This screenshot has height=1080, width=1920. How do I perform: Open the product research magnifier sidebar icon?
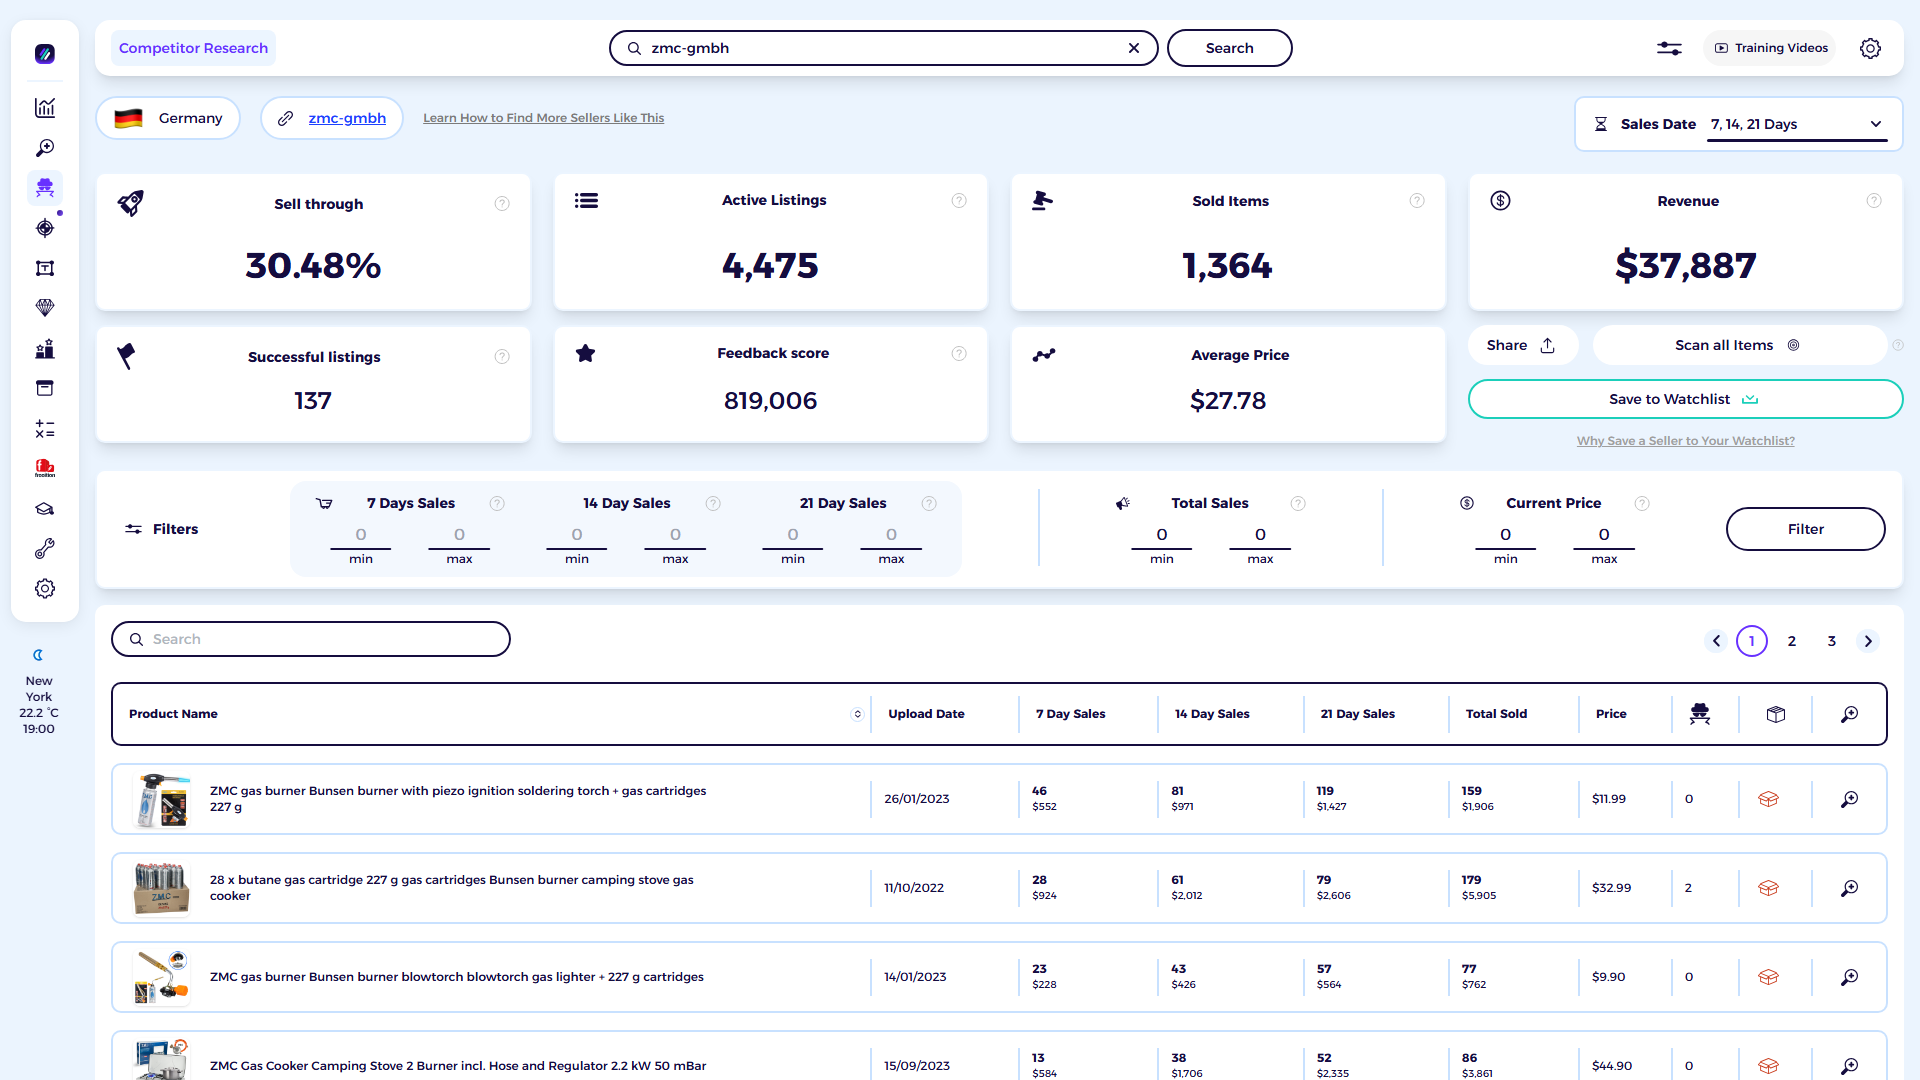click(x=45, y=148)
